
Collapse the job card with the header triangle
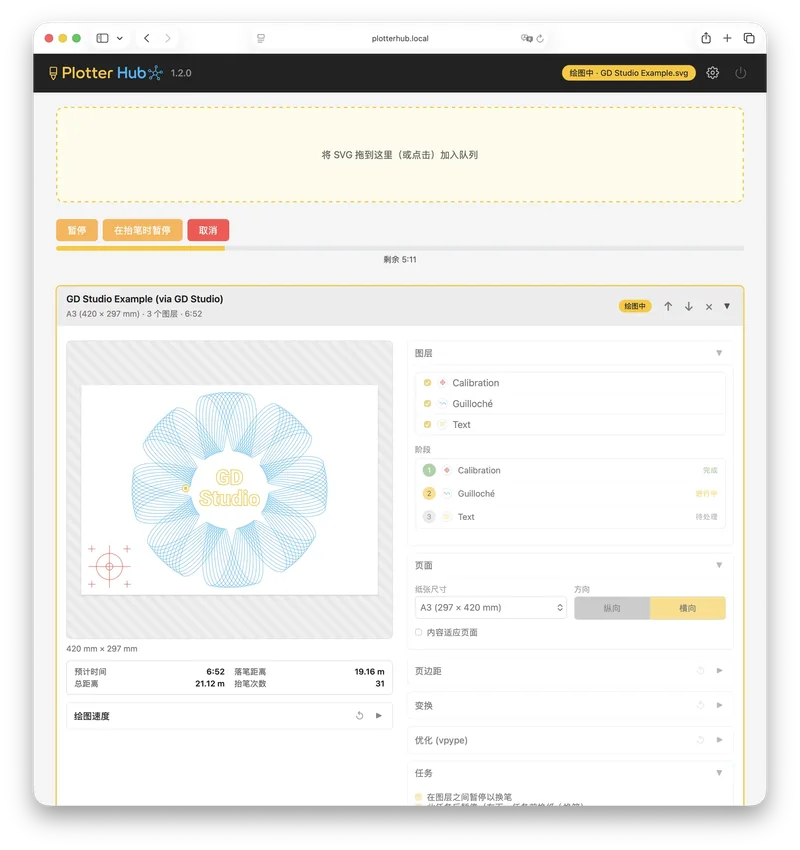tap(727, 306)
